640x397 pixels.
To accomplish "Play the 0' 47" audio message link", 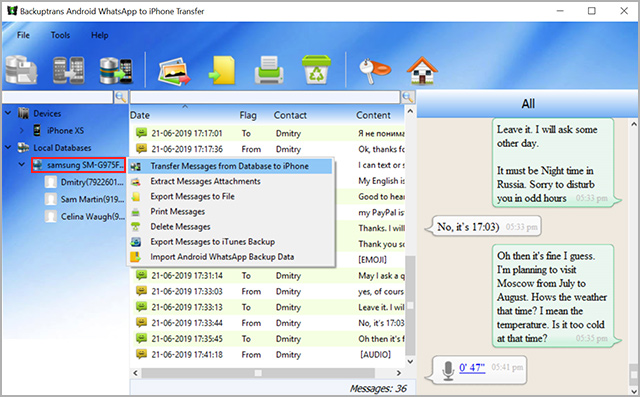I will [472, 368].
